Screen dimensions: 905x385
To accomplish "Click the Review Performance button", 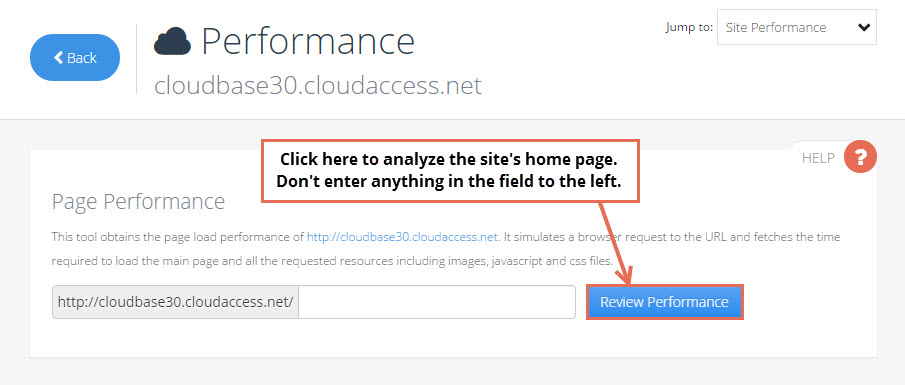I will click(x=664, y=302).
